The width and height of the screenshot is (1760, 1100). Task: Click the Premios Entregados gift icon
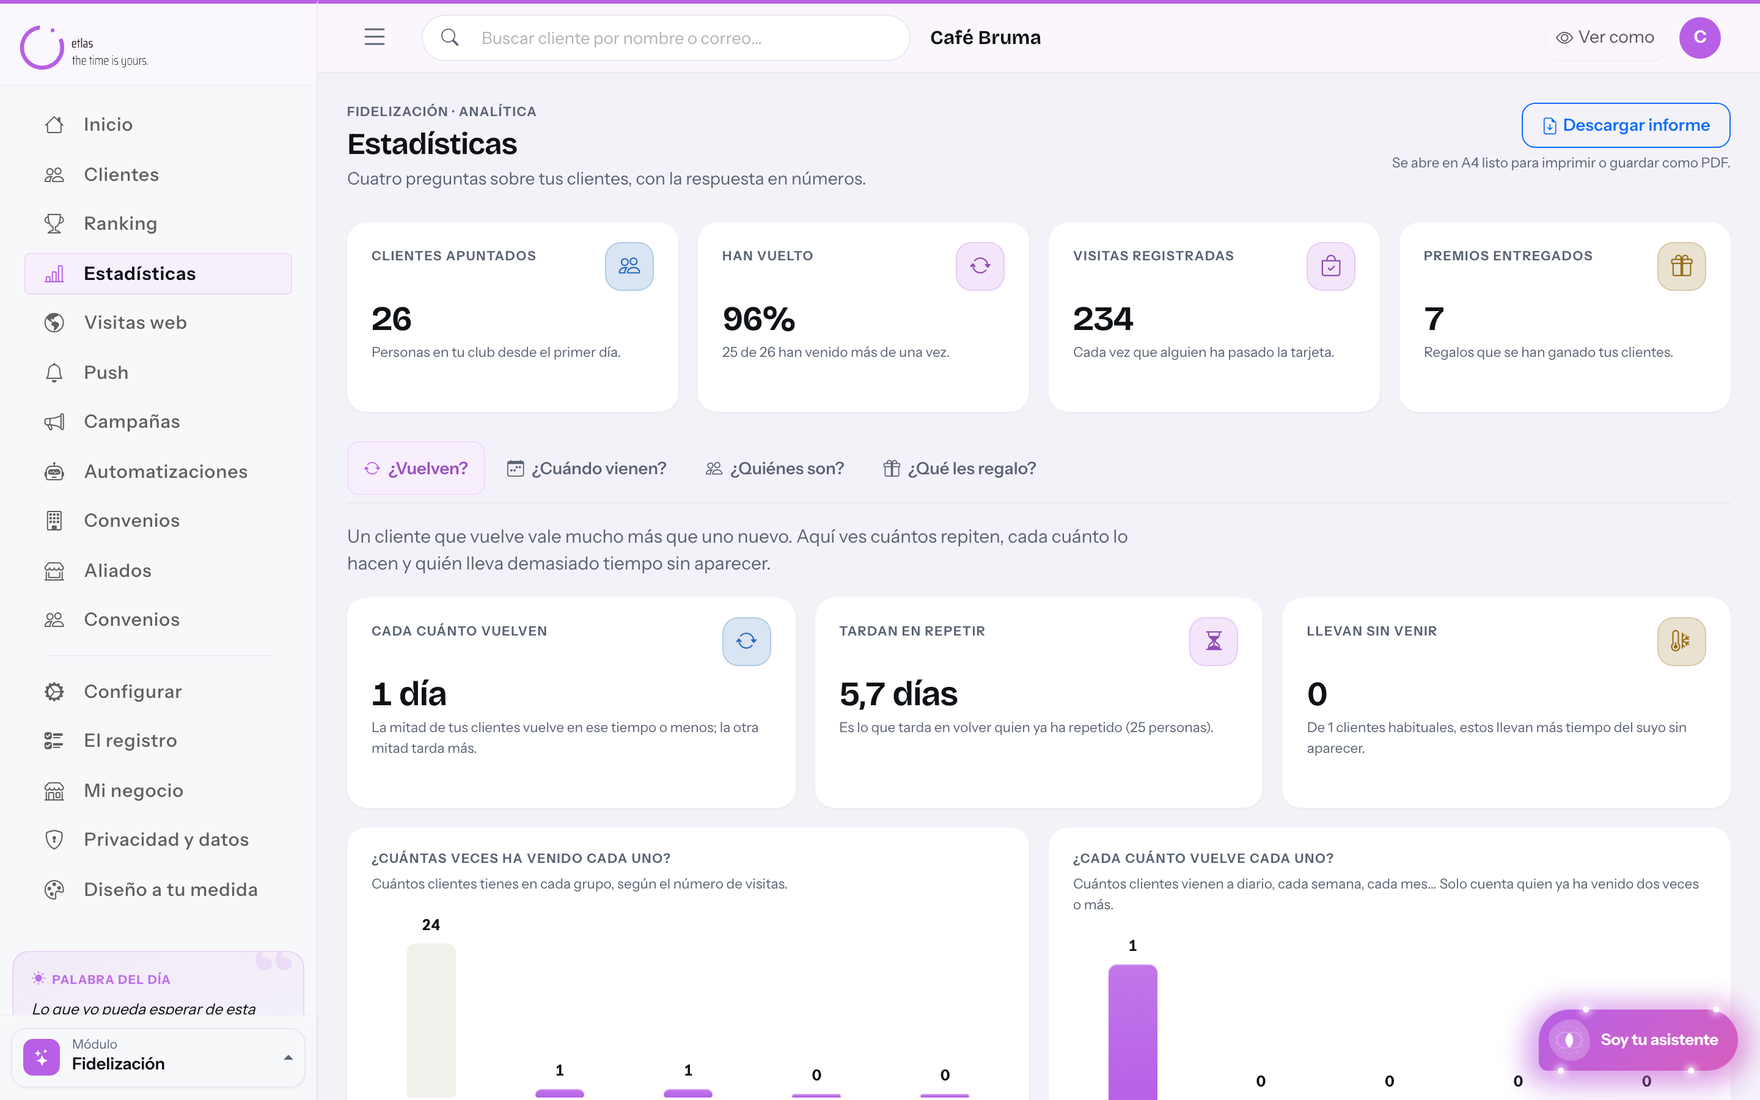(1681, 266)
